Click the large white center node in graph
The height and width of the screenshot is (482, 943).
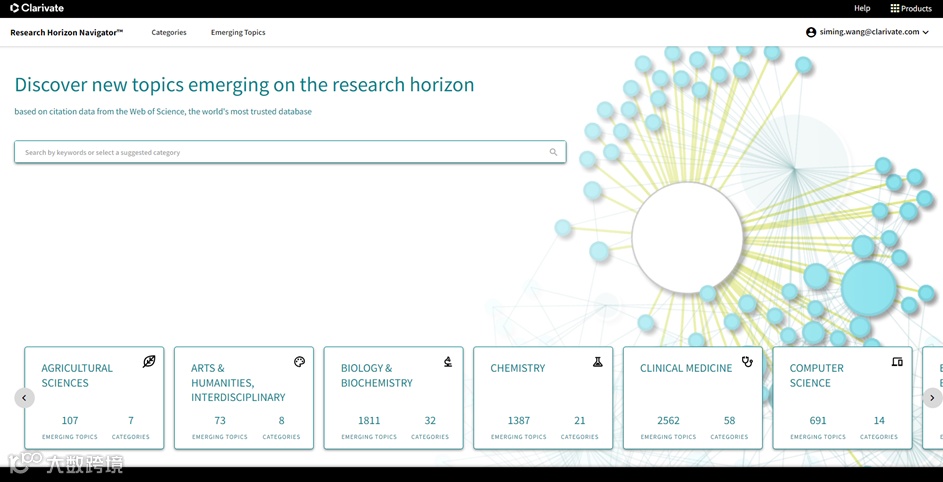tap(687, 237)
